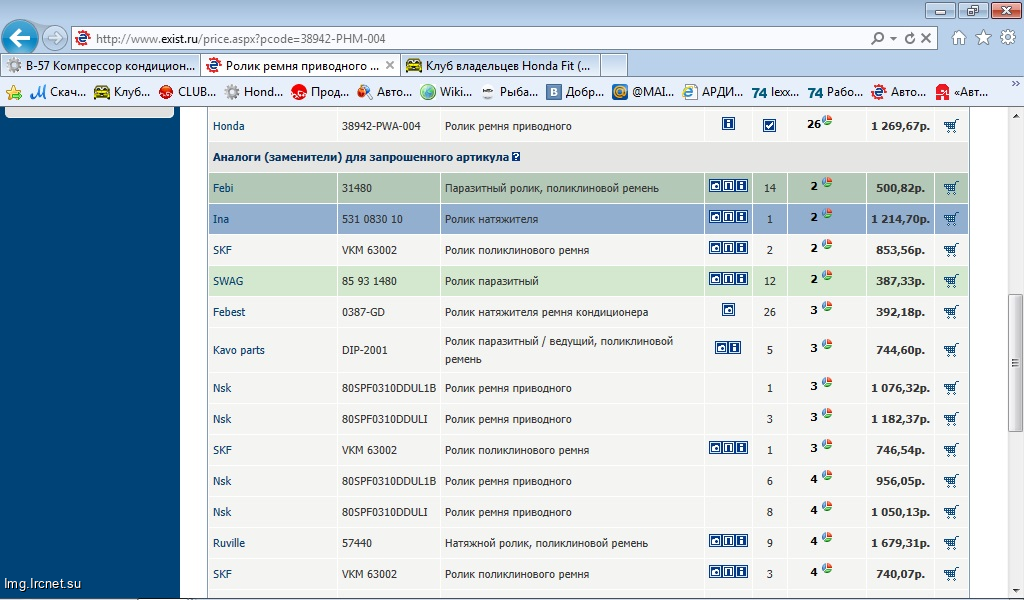Select description Ролик натяжителя ремня кондиционера
Viewport: 1024px width, 600px height.
point(547,312)
